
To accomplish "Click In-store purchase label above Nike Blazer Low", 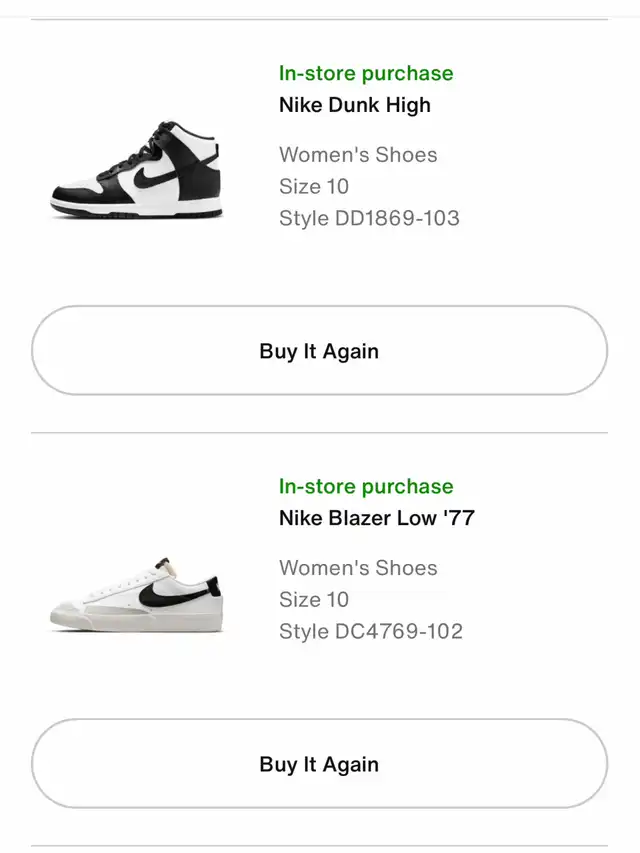I will point(366,486).
